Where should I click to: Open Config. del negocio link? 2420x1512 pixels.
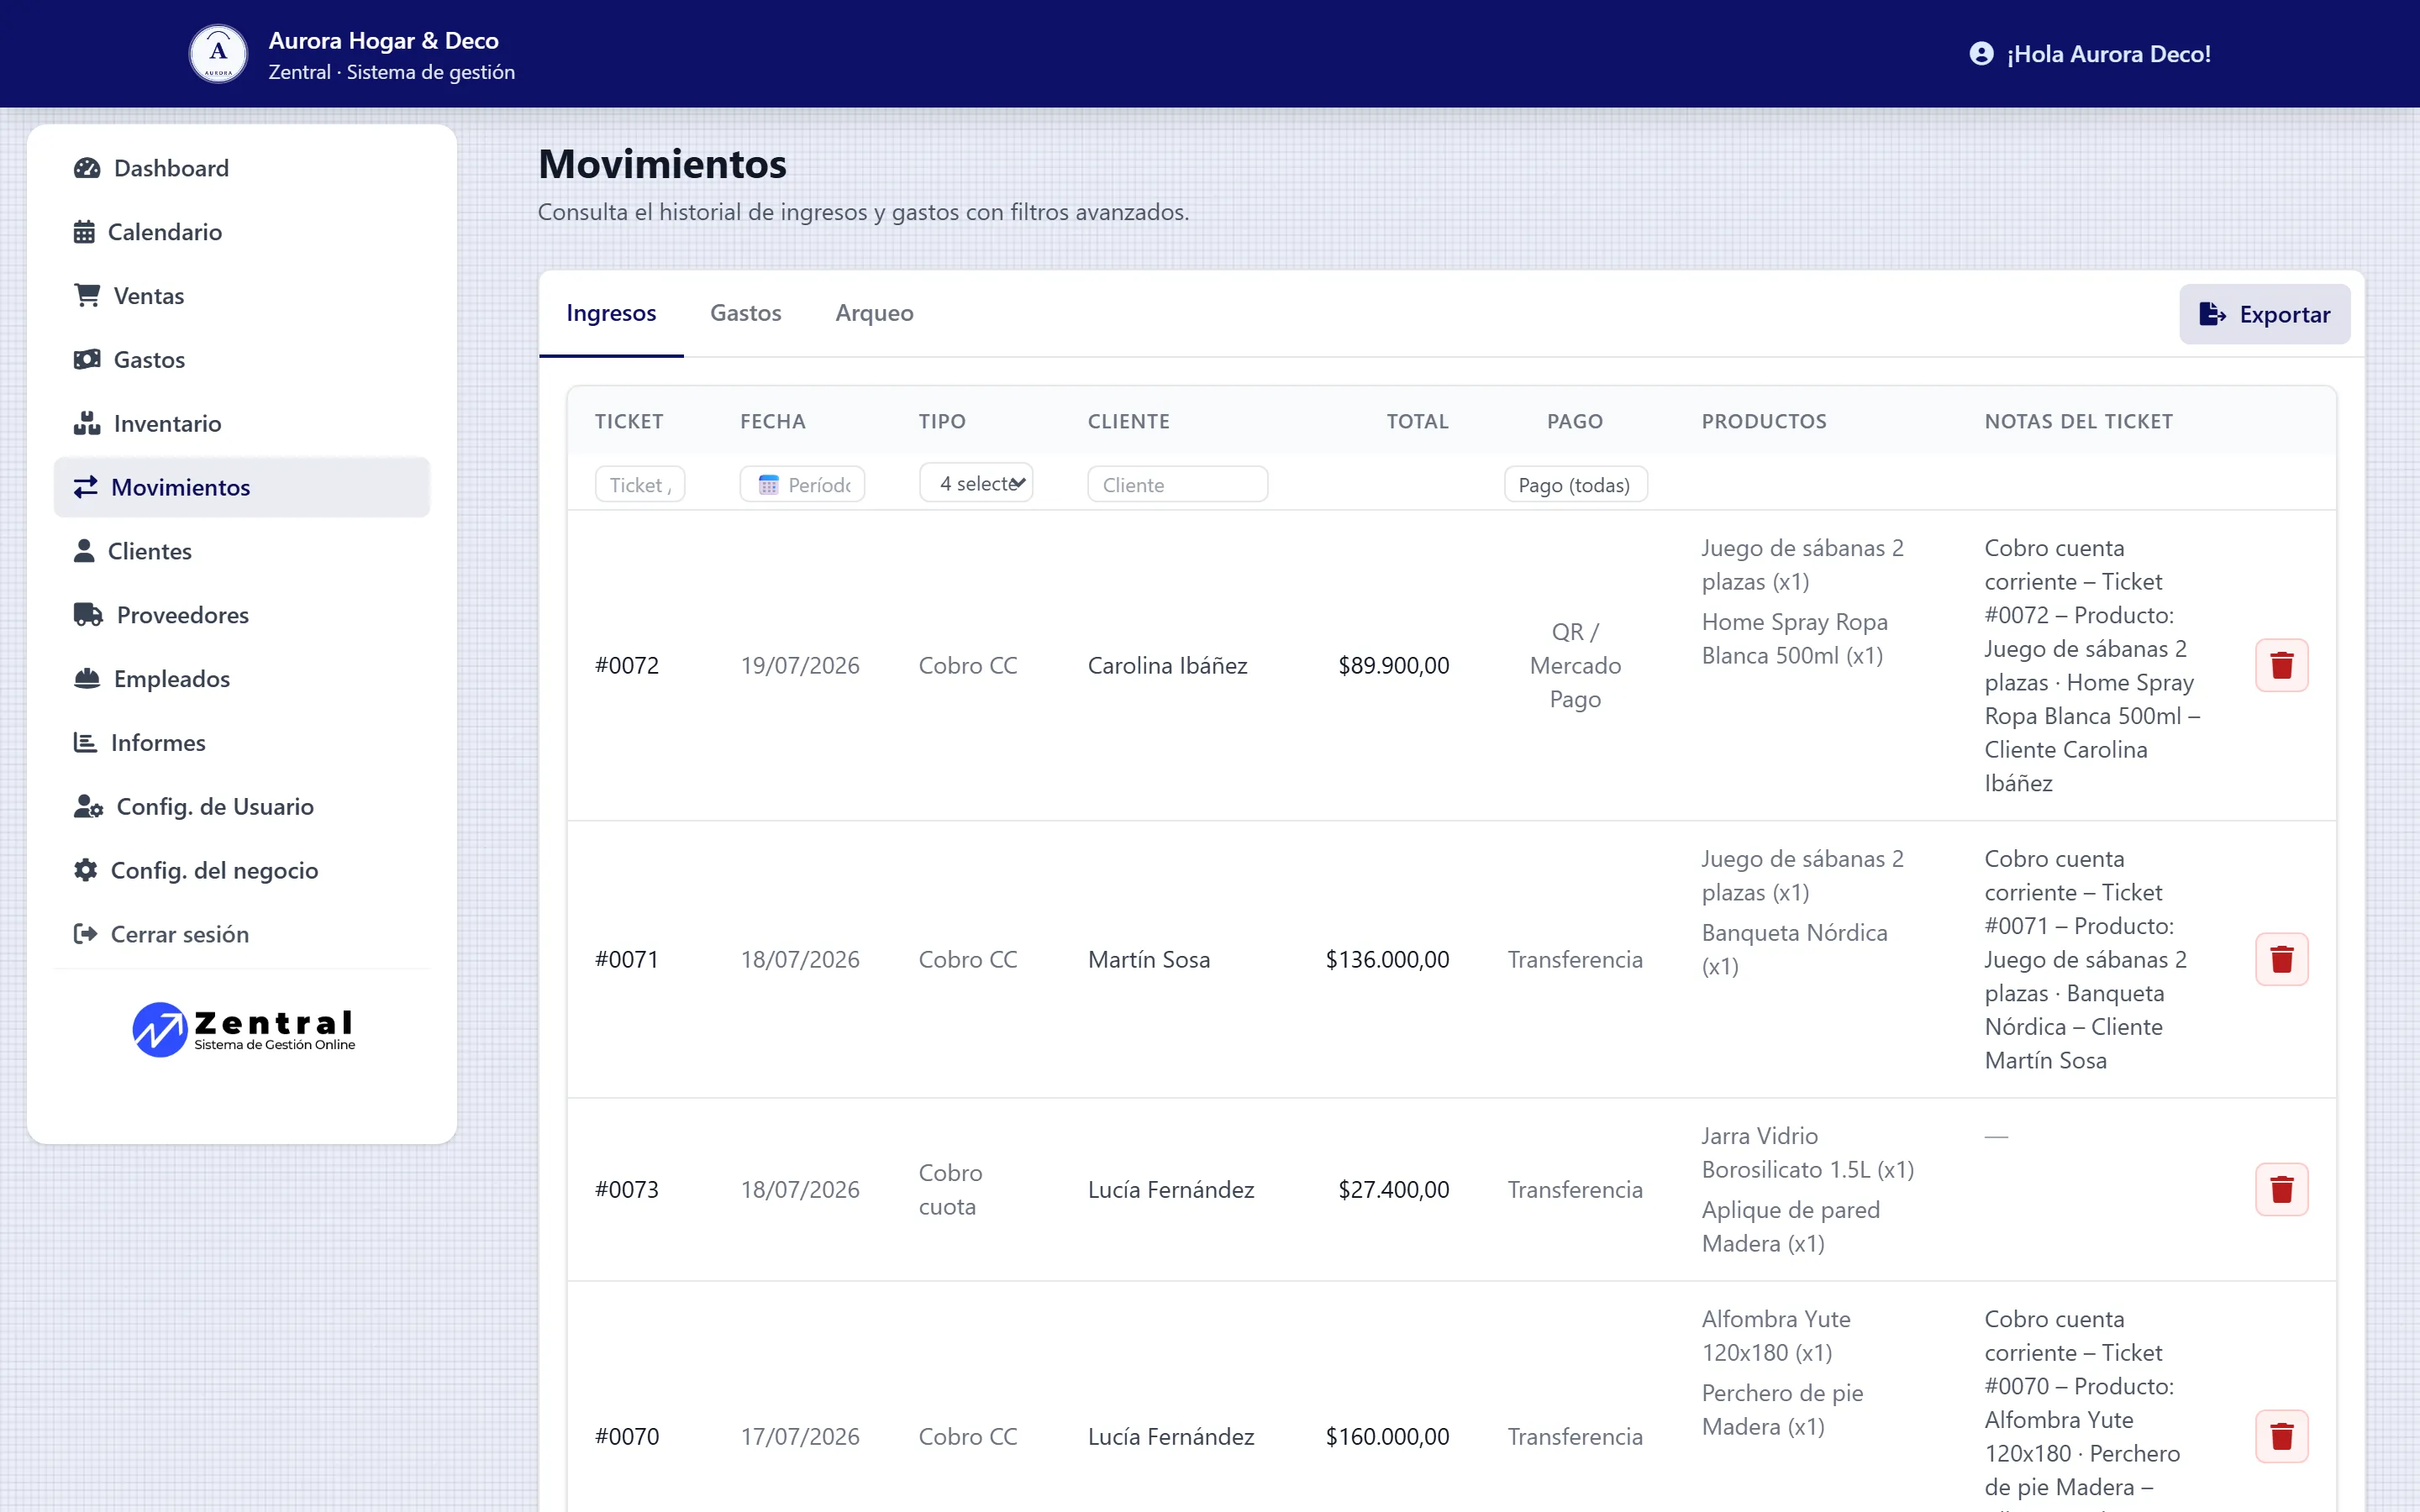click(242, 870)
